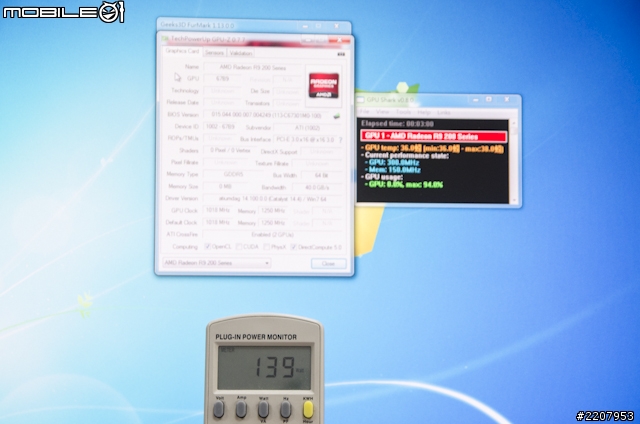Click the Subvendor ATI (1002) field

(x=307, y=128)
